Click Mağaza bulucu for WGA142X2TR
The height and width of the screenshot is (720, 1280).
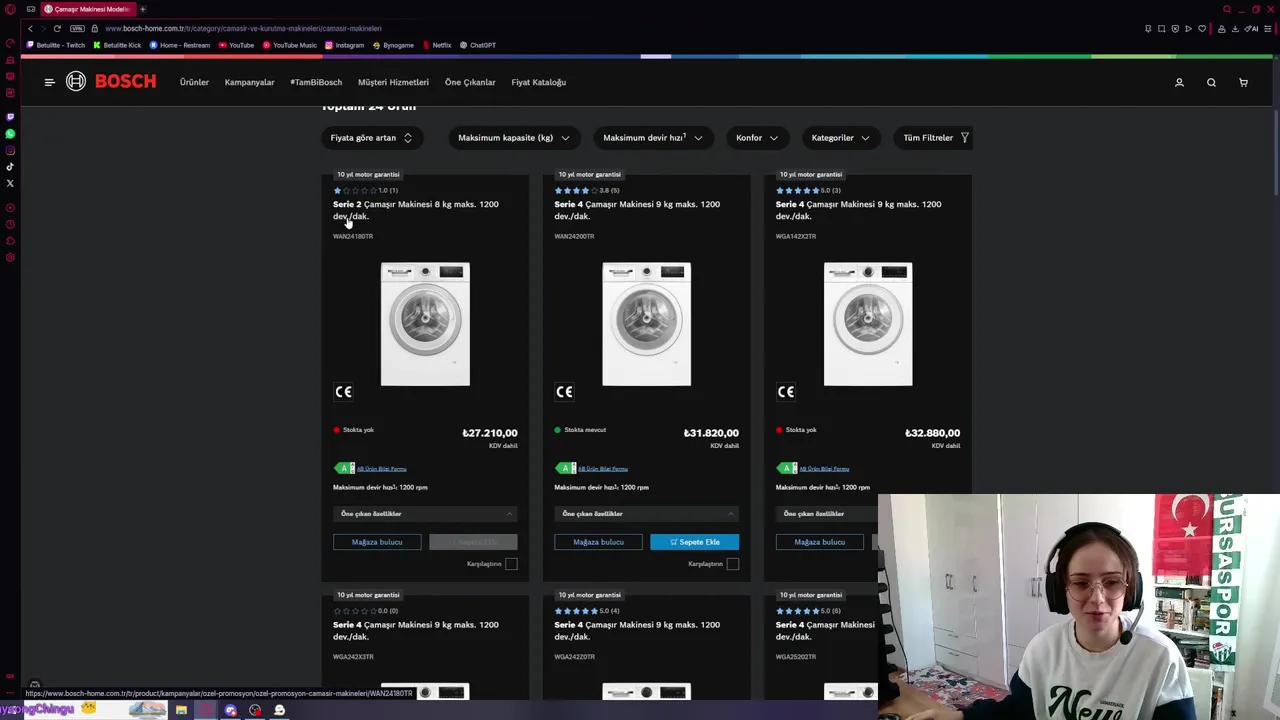820,542
